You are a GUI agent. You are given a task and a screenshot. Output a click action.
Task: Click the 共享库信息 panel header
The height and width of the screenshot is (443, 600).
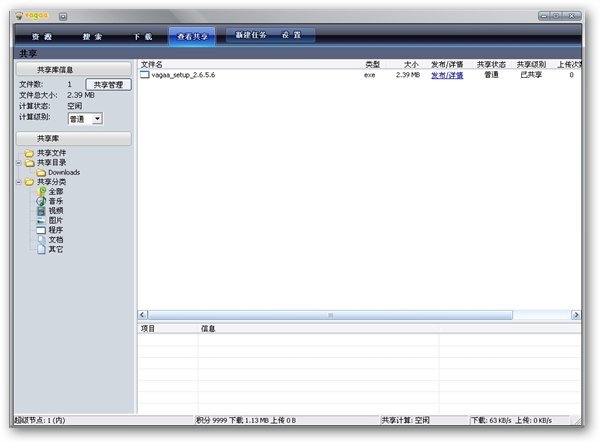tap(73, 69)
